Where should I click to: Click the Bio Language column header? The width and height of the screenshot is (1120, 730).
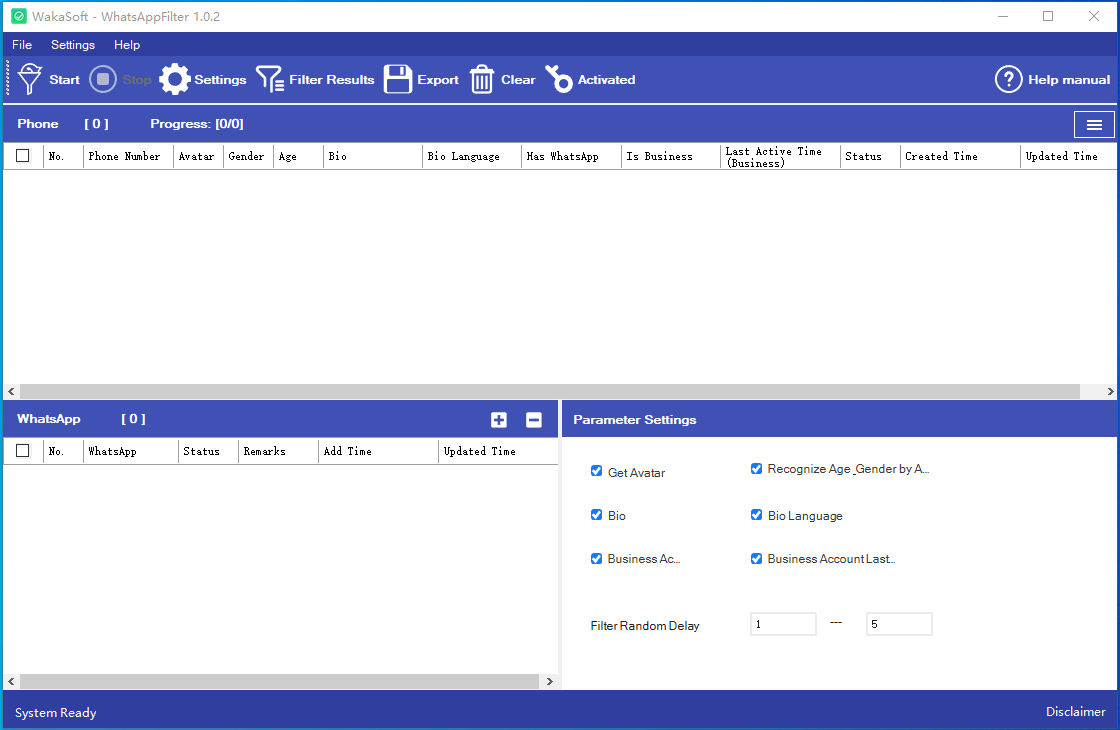(x=472, y=156)
